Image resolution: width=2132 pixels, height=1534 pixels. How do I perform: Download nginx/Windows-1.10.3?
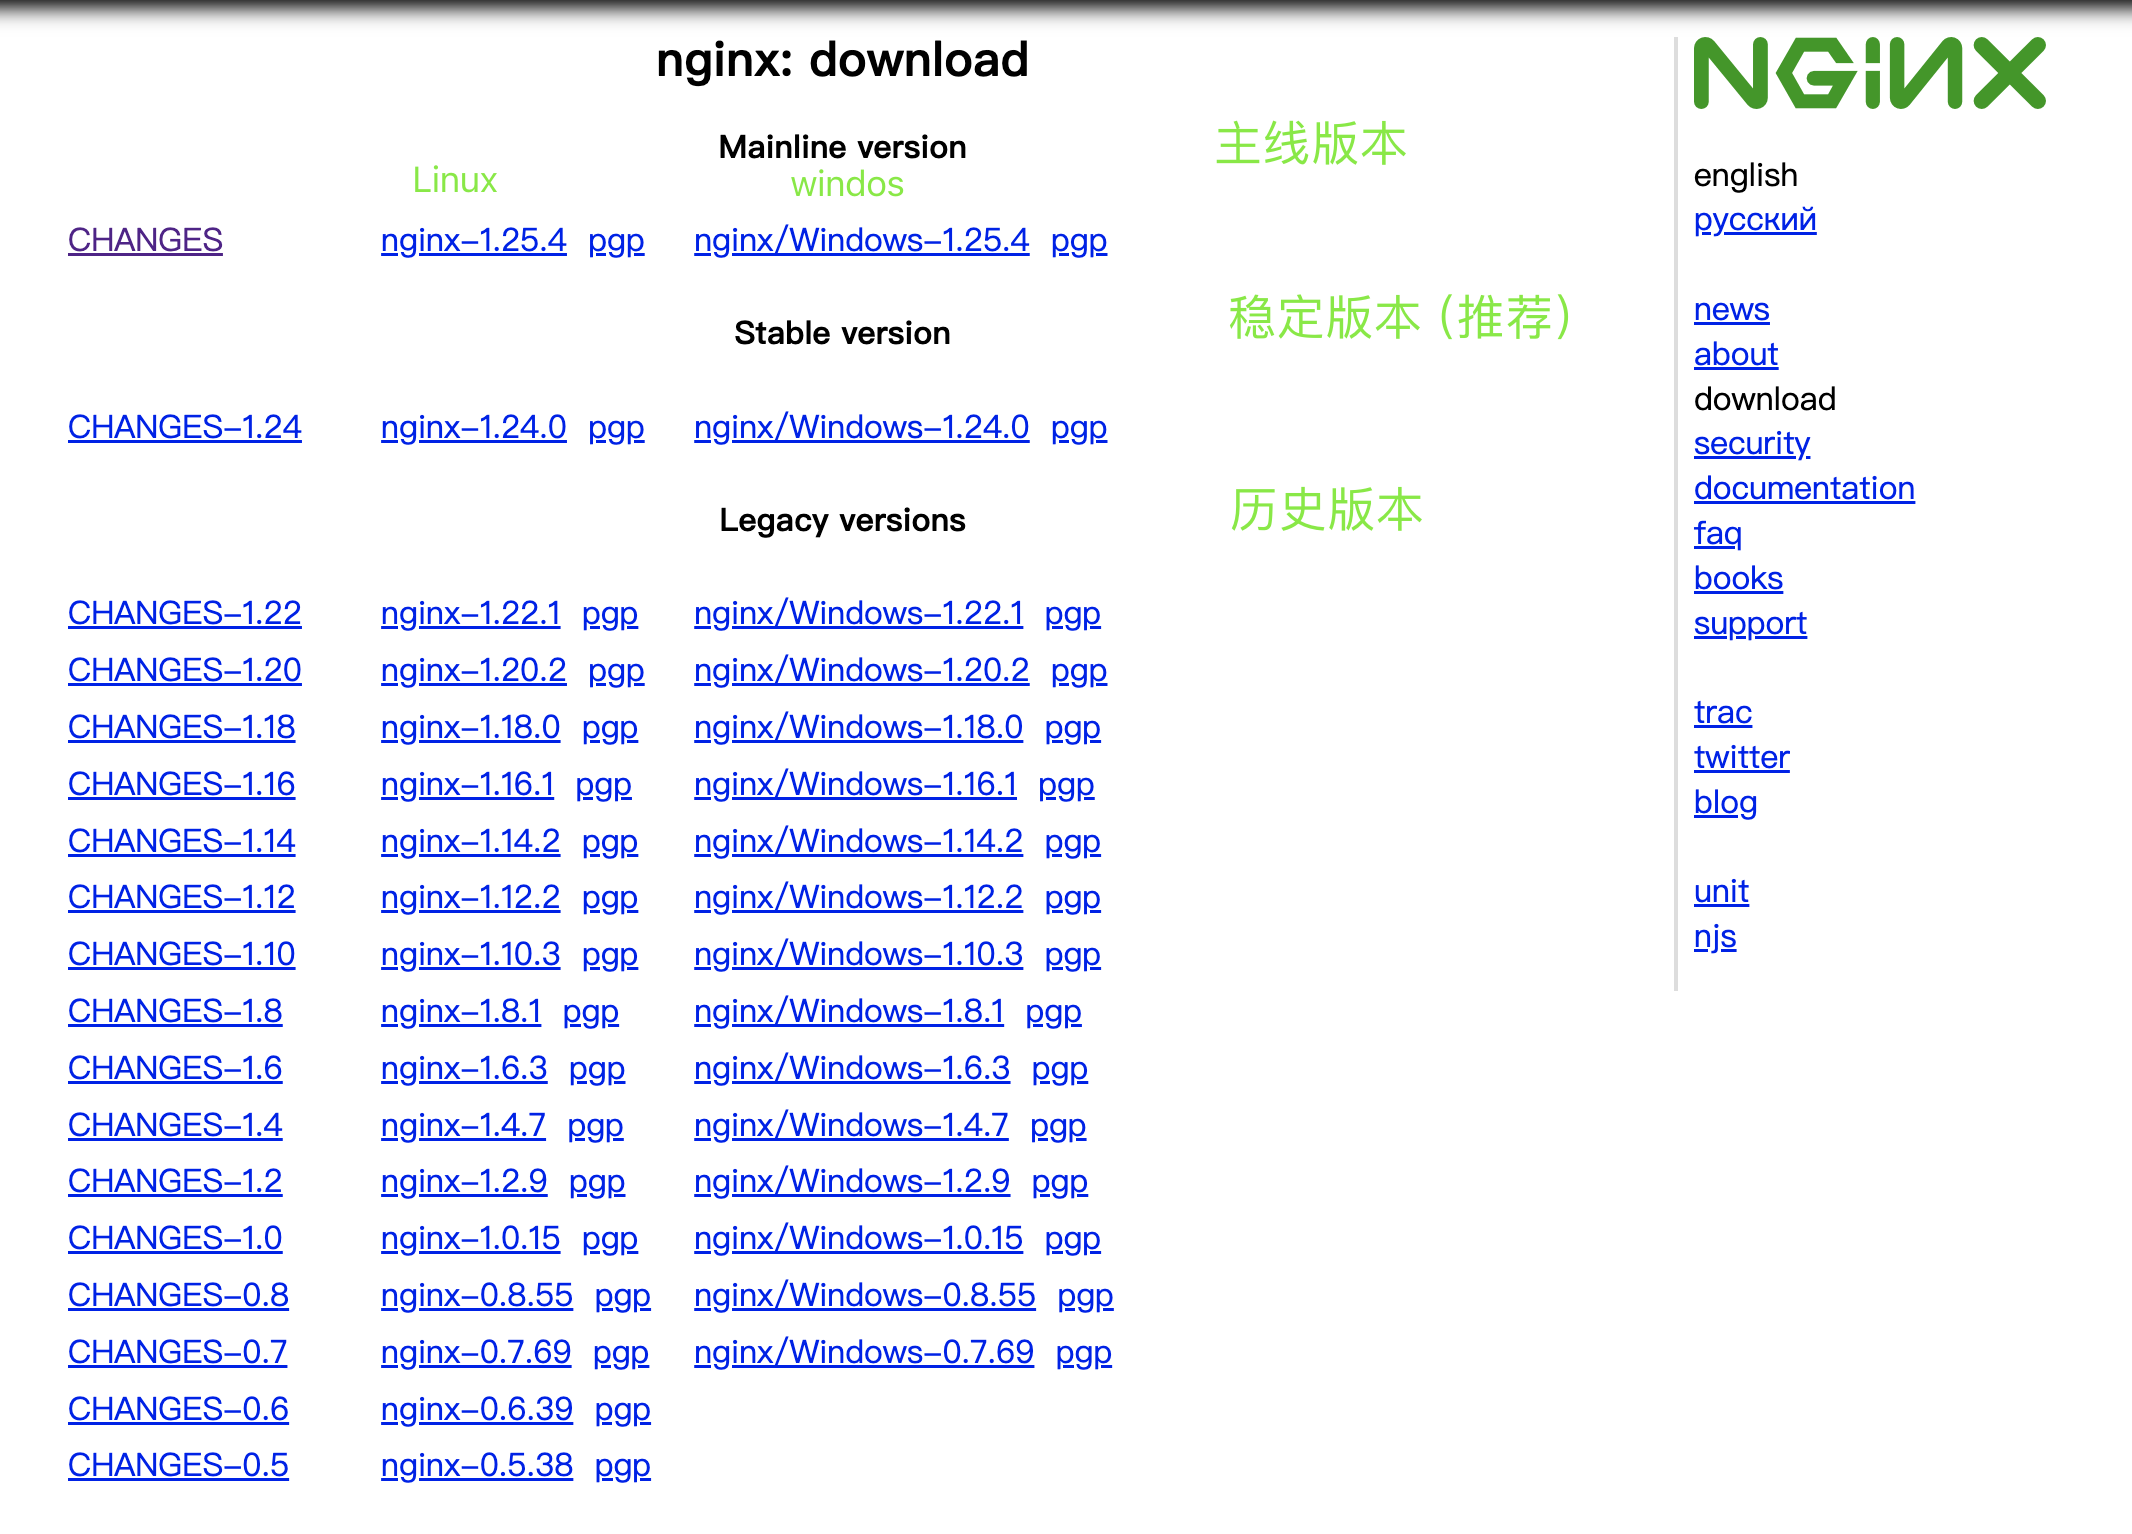pos(858,954)
